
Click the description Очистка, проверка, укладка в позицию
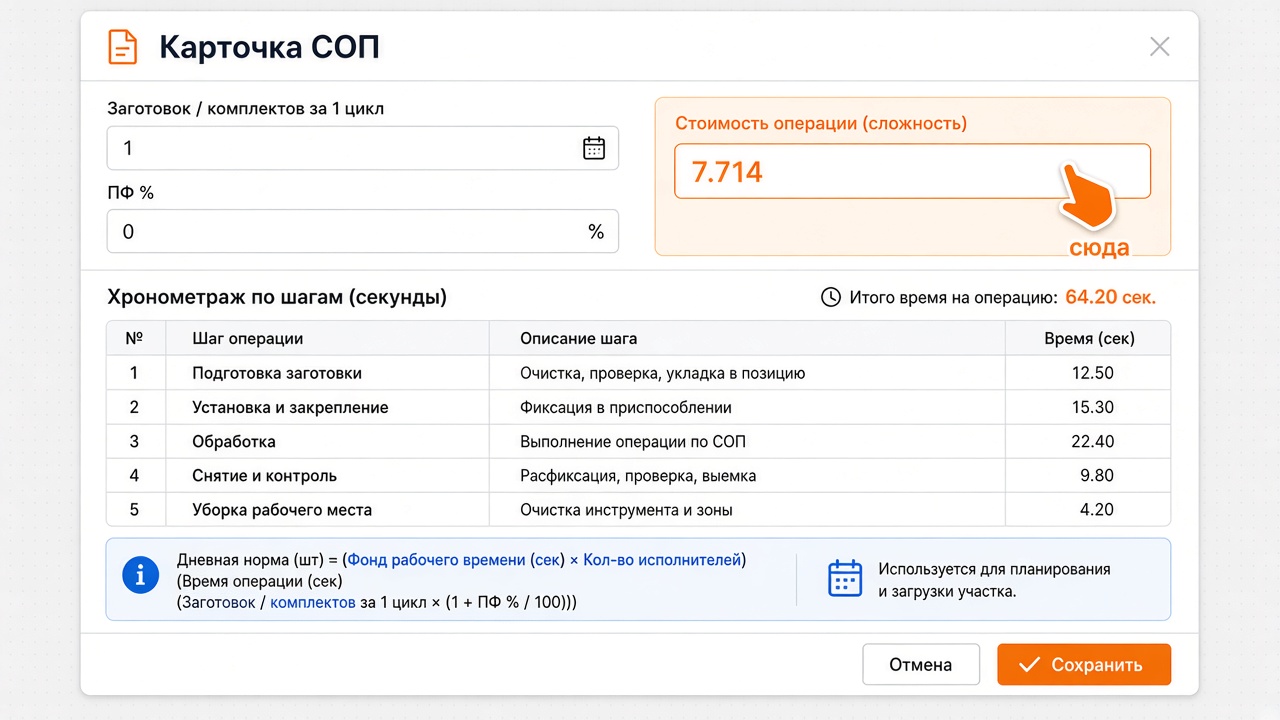[663, 373]
